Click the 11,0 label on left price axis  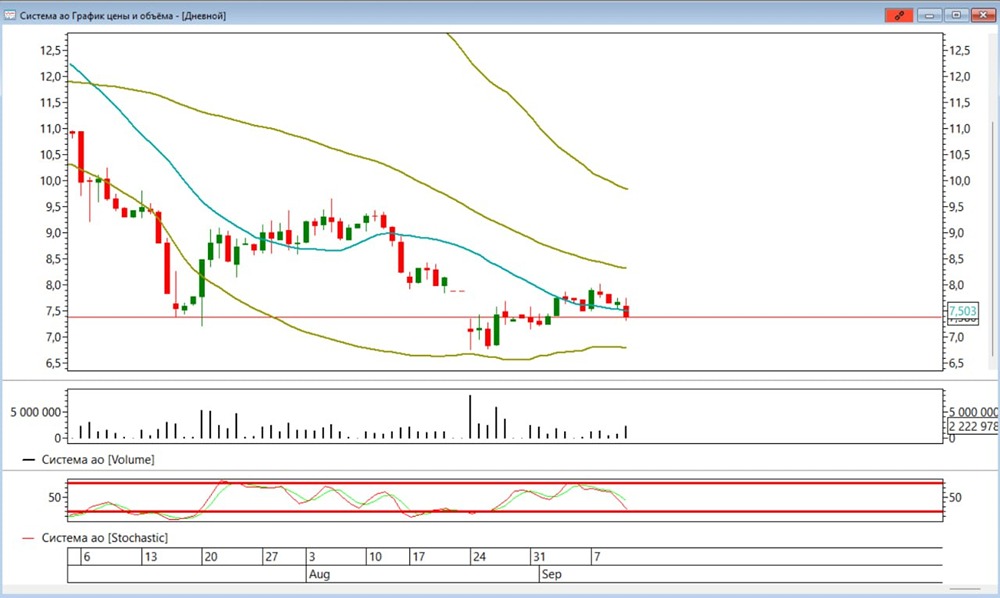point(50,129)
